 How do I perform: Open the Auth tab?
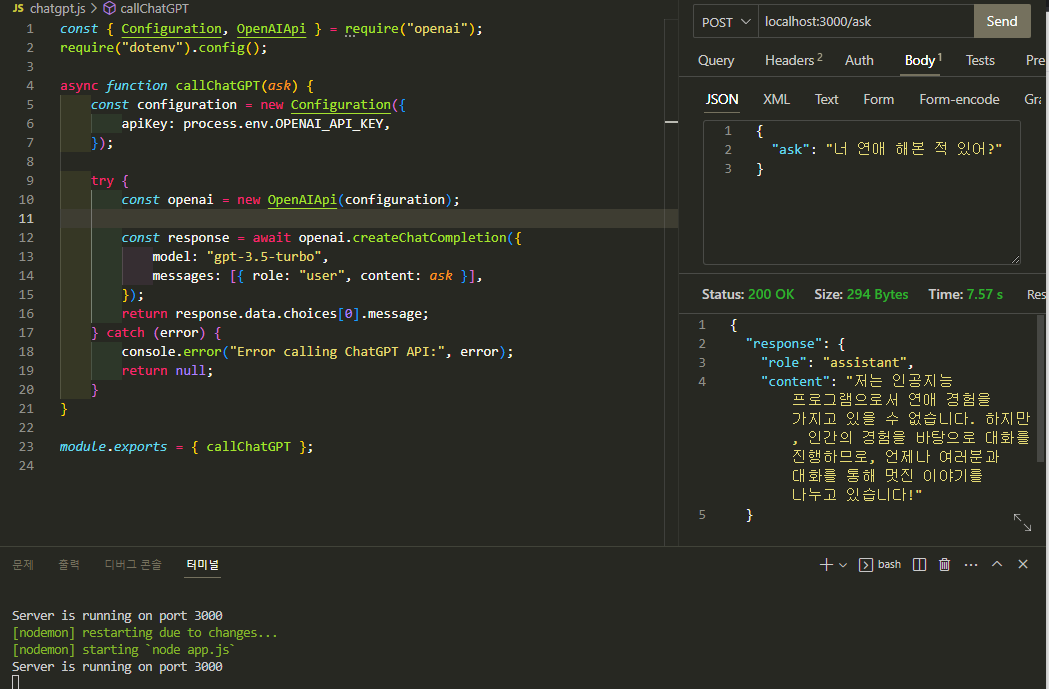(x=859, y=60)
